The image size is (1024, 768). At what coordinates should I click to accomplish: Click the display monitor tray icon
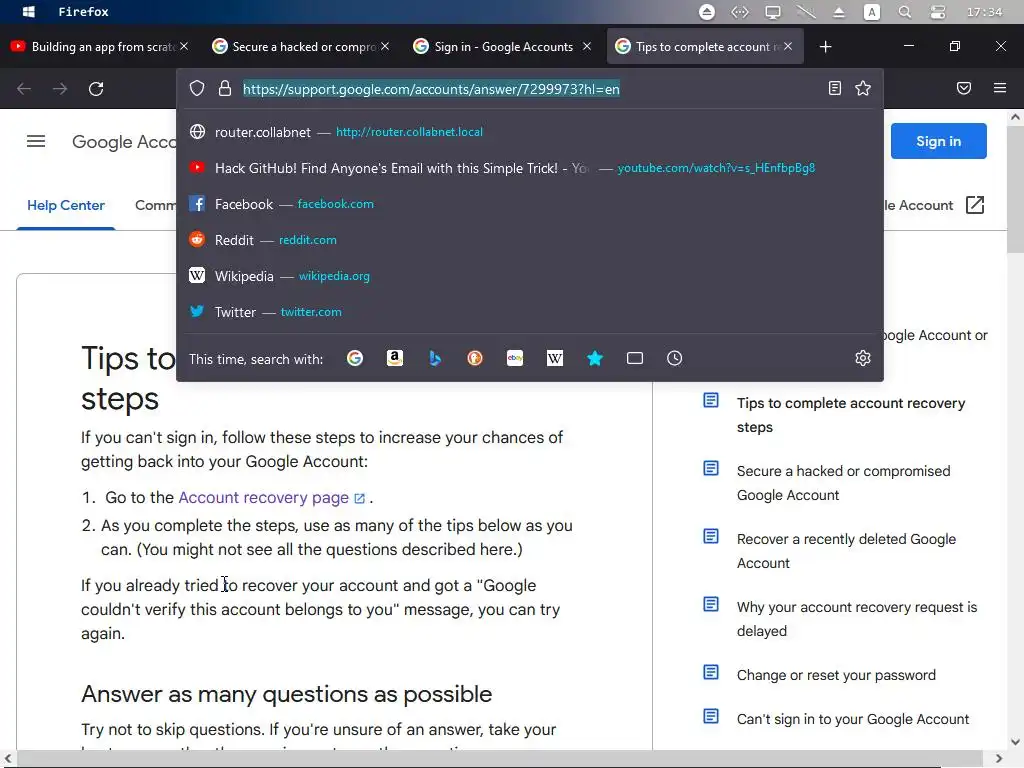[x=773, y=12]
